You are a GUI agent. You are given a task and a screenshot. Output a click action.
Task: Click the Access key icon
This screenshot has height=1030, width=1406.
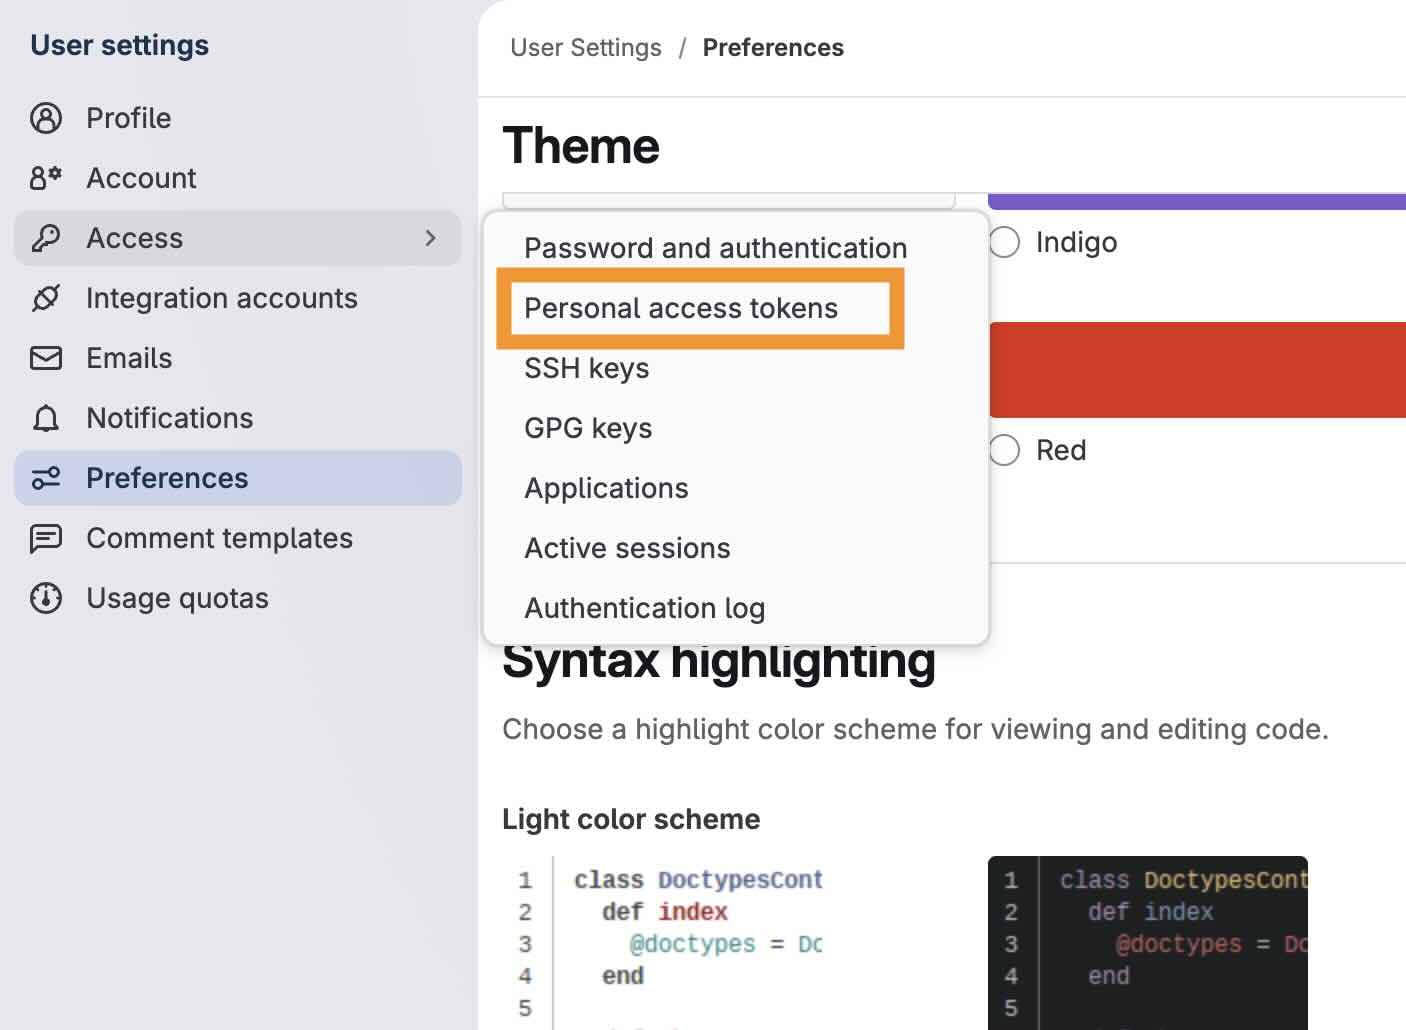[46, 238]
